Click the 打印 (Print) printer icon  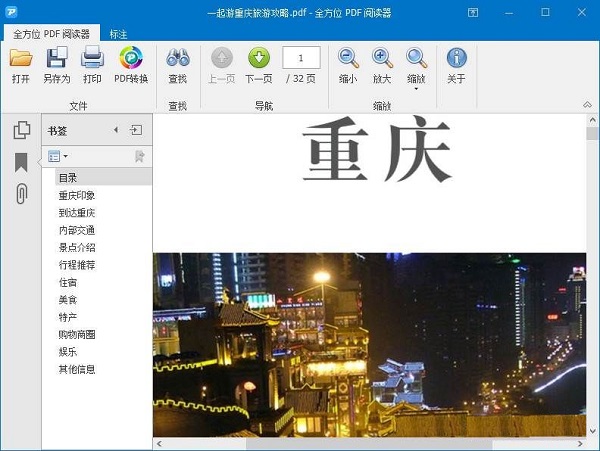click(92, 58)
